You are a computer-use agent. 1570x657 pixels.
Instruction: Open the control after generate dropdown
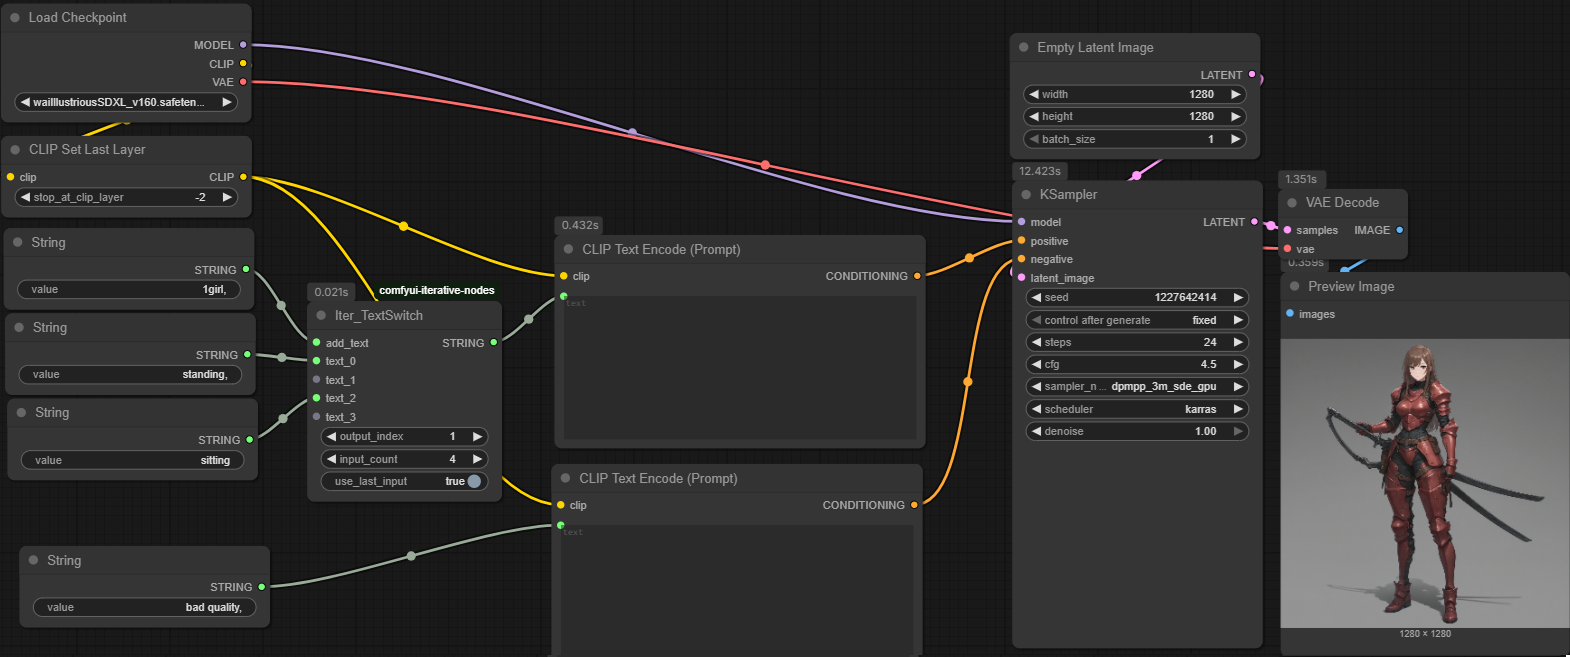click(1137, 320)
